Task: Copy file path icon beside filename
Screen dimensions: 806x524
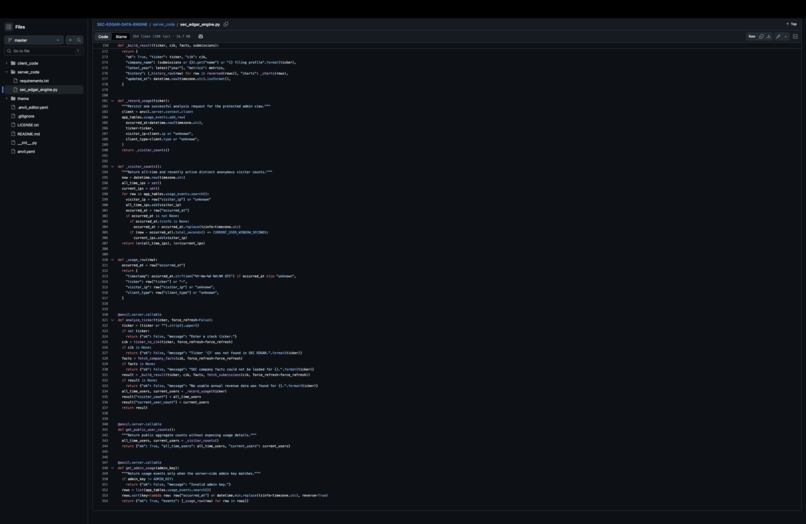Action: (x=226, y=24)
